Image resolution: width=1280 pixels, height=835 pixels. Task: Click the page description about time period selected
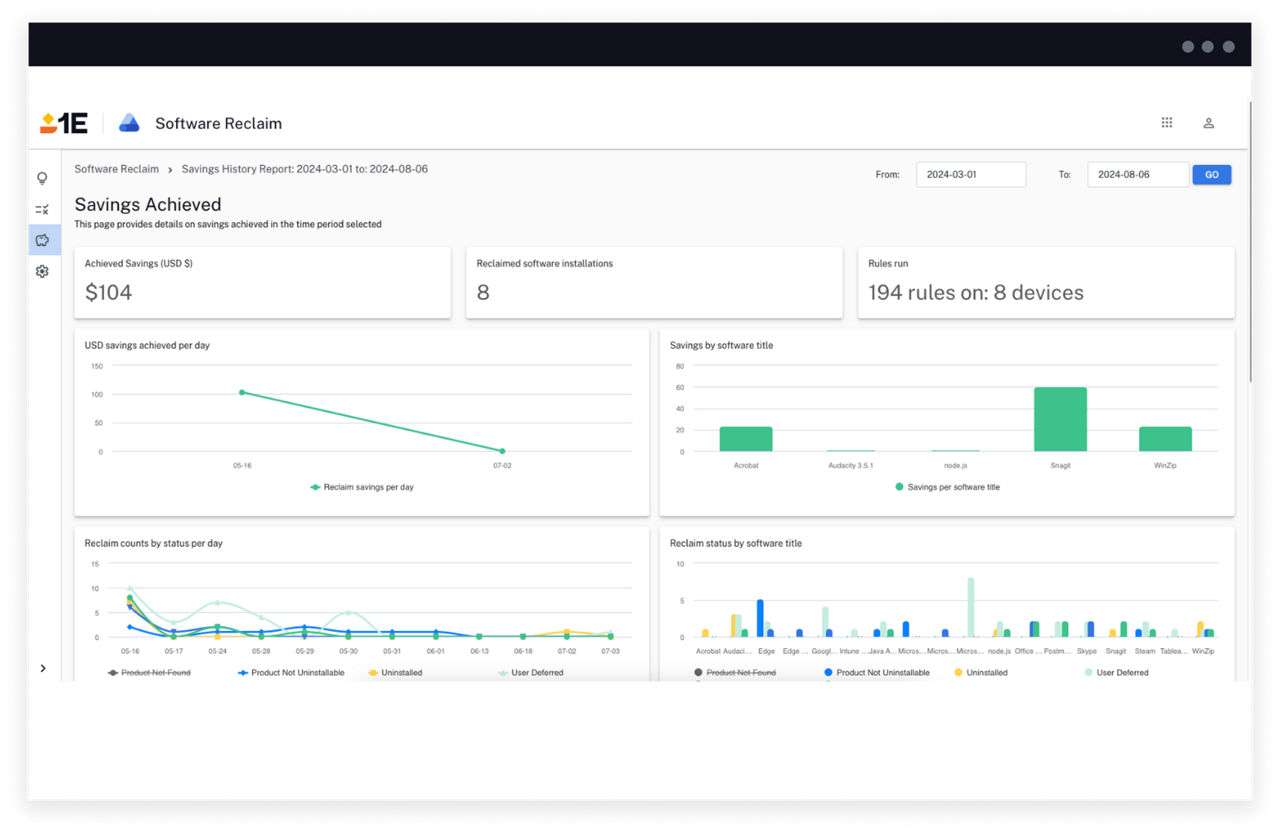click(x=228, y=224)
